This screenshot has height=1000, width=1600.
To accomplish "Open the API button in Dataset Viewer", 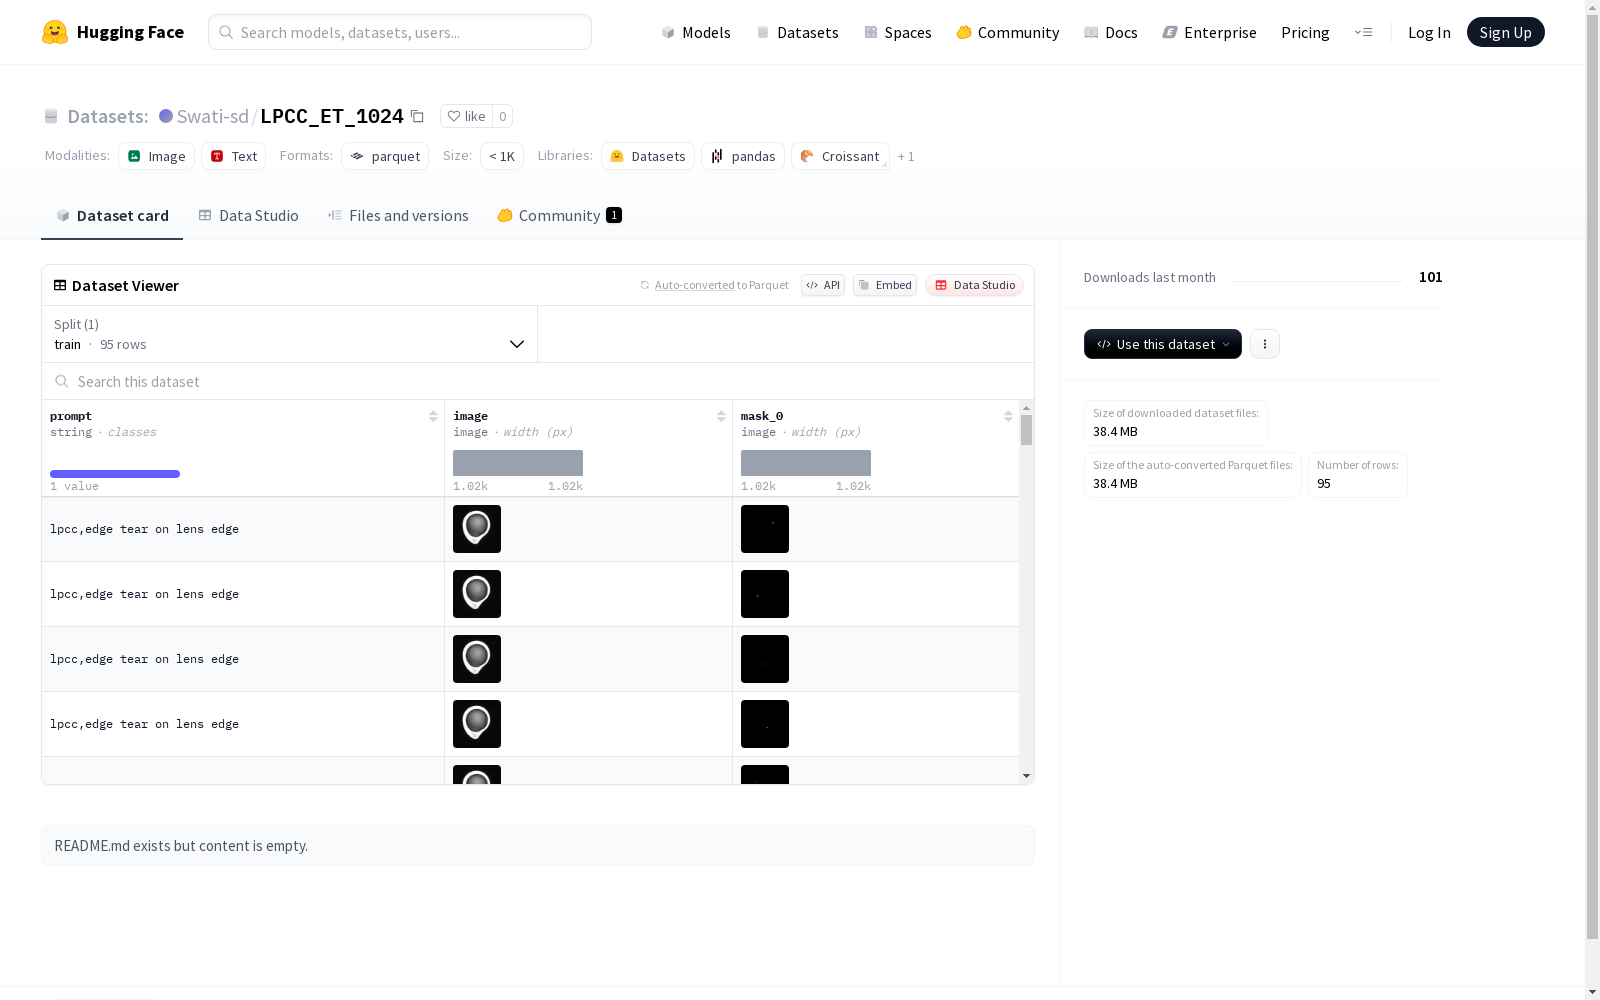I will pos(823,285).
